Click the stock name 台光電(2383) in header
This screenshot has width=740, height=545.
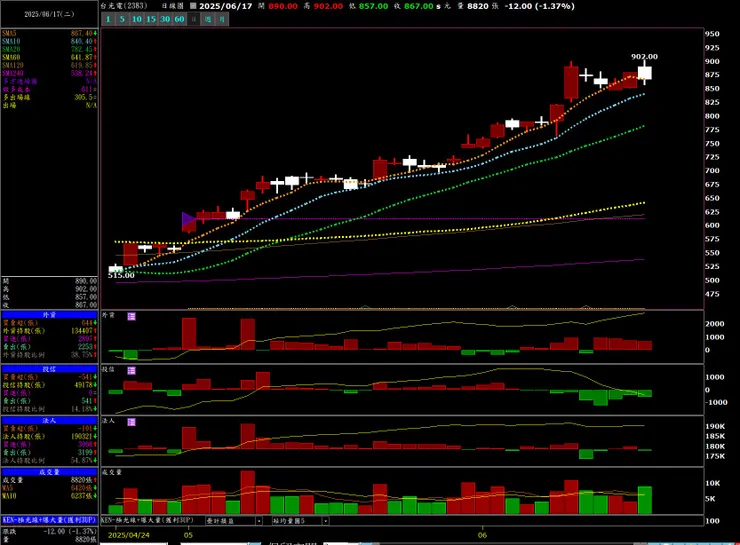click(x=124, y=6)
